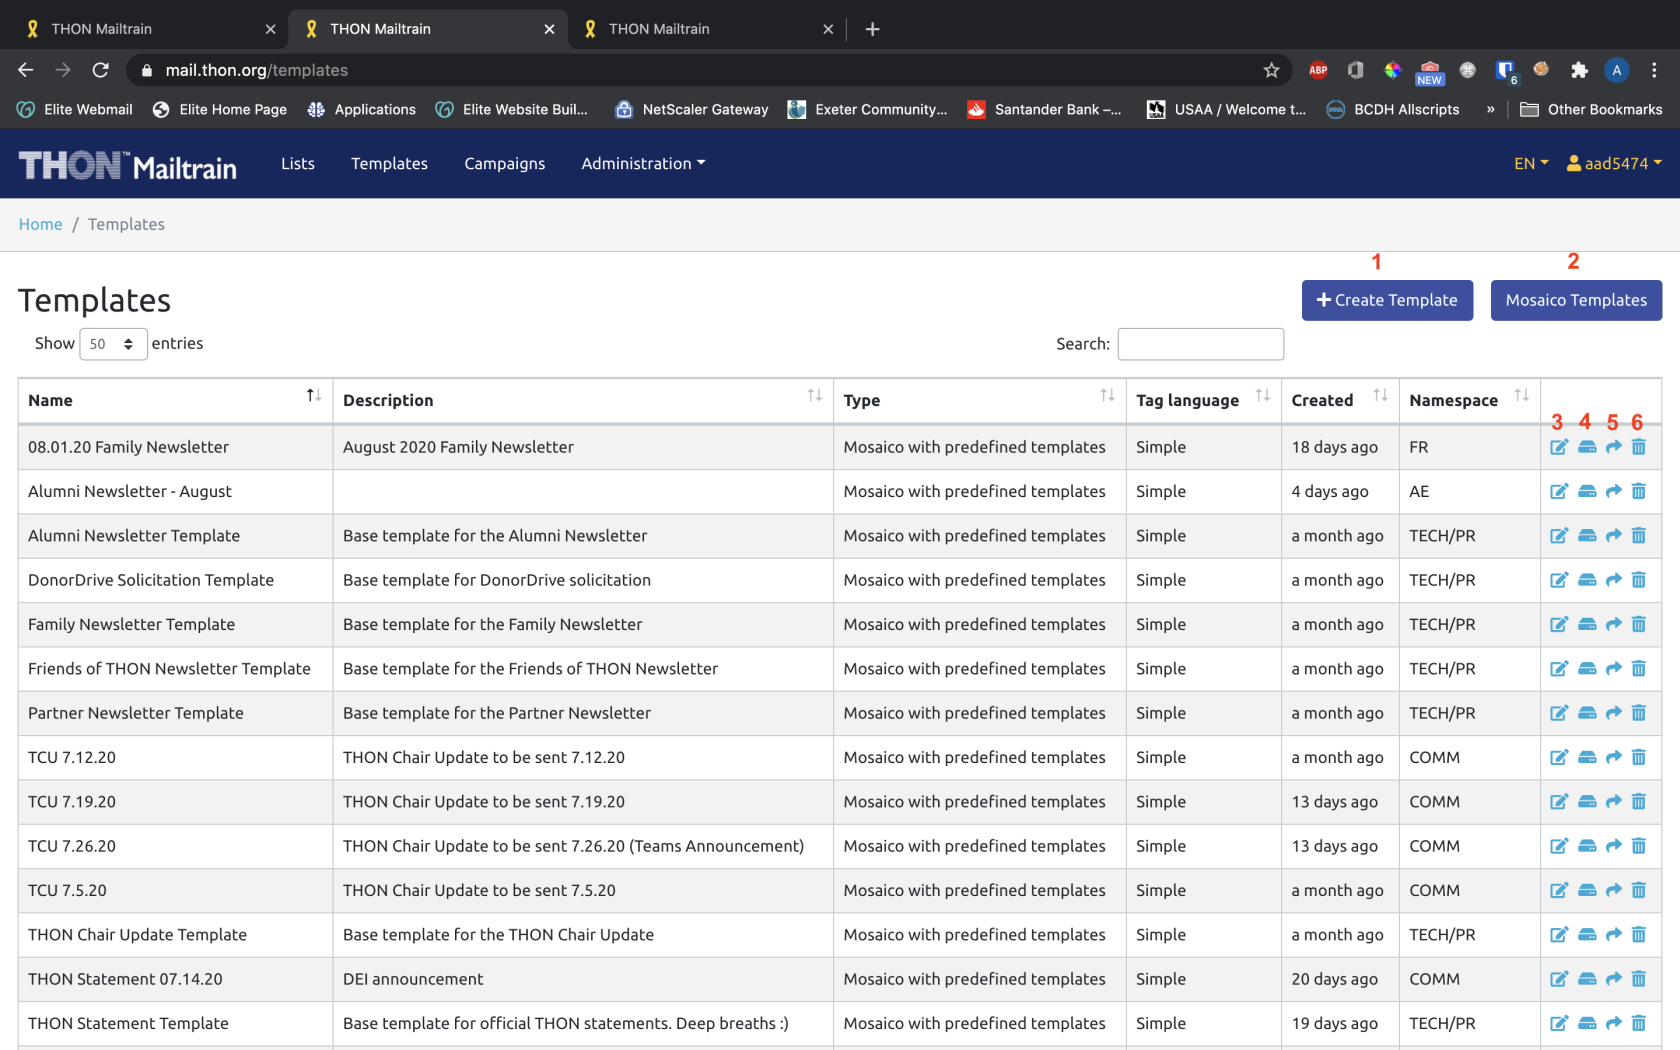The width and height of the screenshot is (1680, 1050).
Task: Open files for Friends of THON Newsletter Template
Action: point(1587,669)
